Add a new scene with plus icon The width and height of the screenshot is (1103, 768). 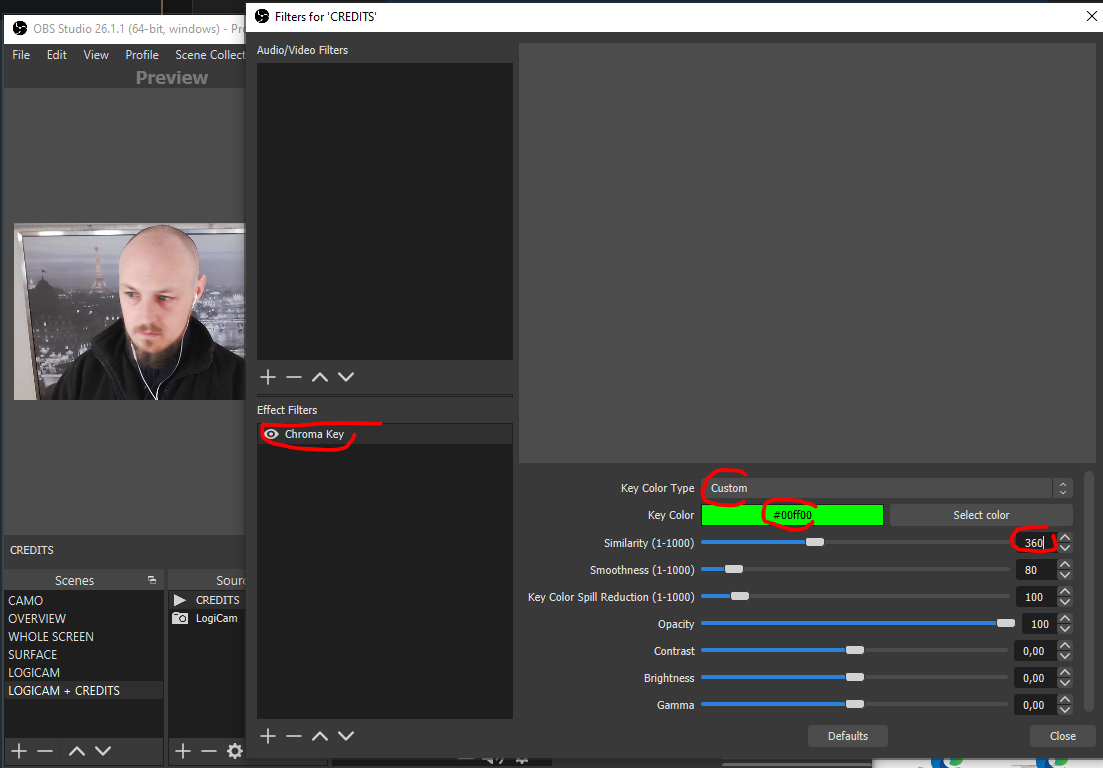pos(18,751)
